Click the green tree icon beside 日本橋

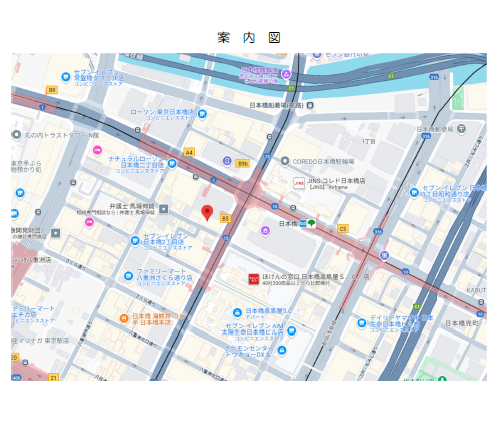pyautogui.click(x=311, y=223)
